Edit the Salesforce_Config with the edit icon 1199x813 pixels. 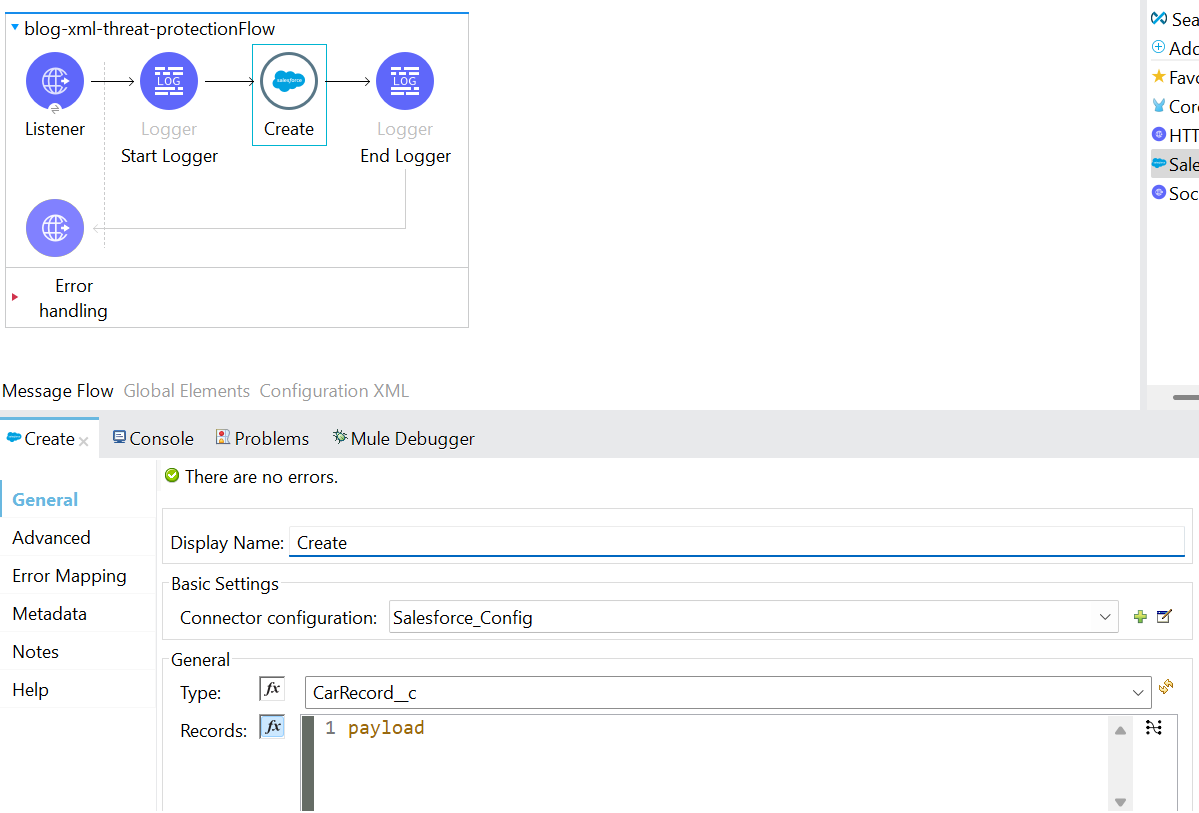pyautogui.click(x=1162, y=617)
